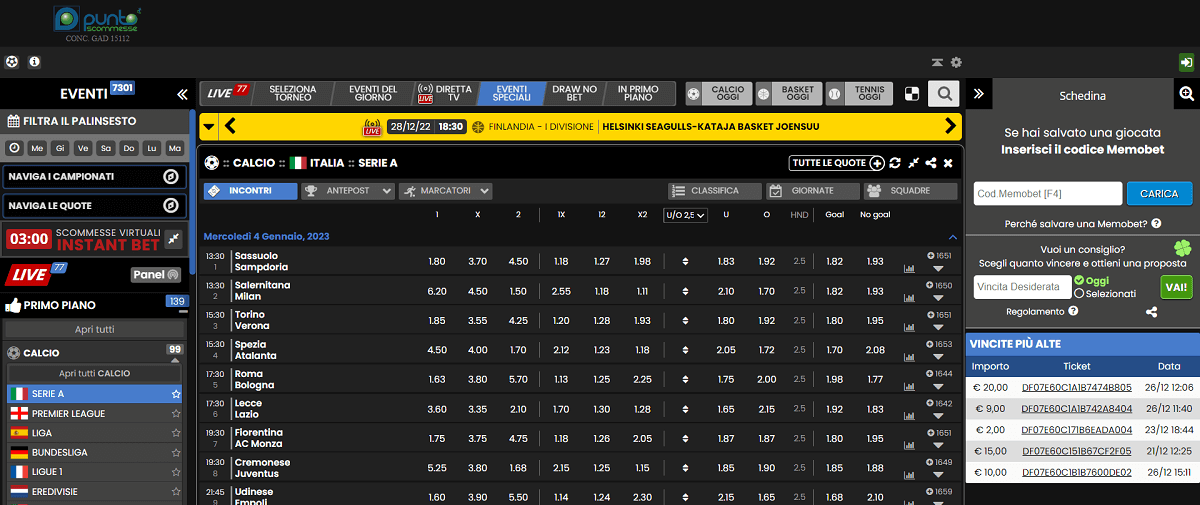Open Seleziona Torneo tab

[x=293, y=94]
